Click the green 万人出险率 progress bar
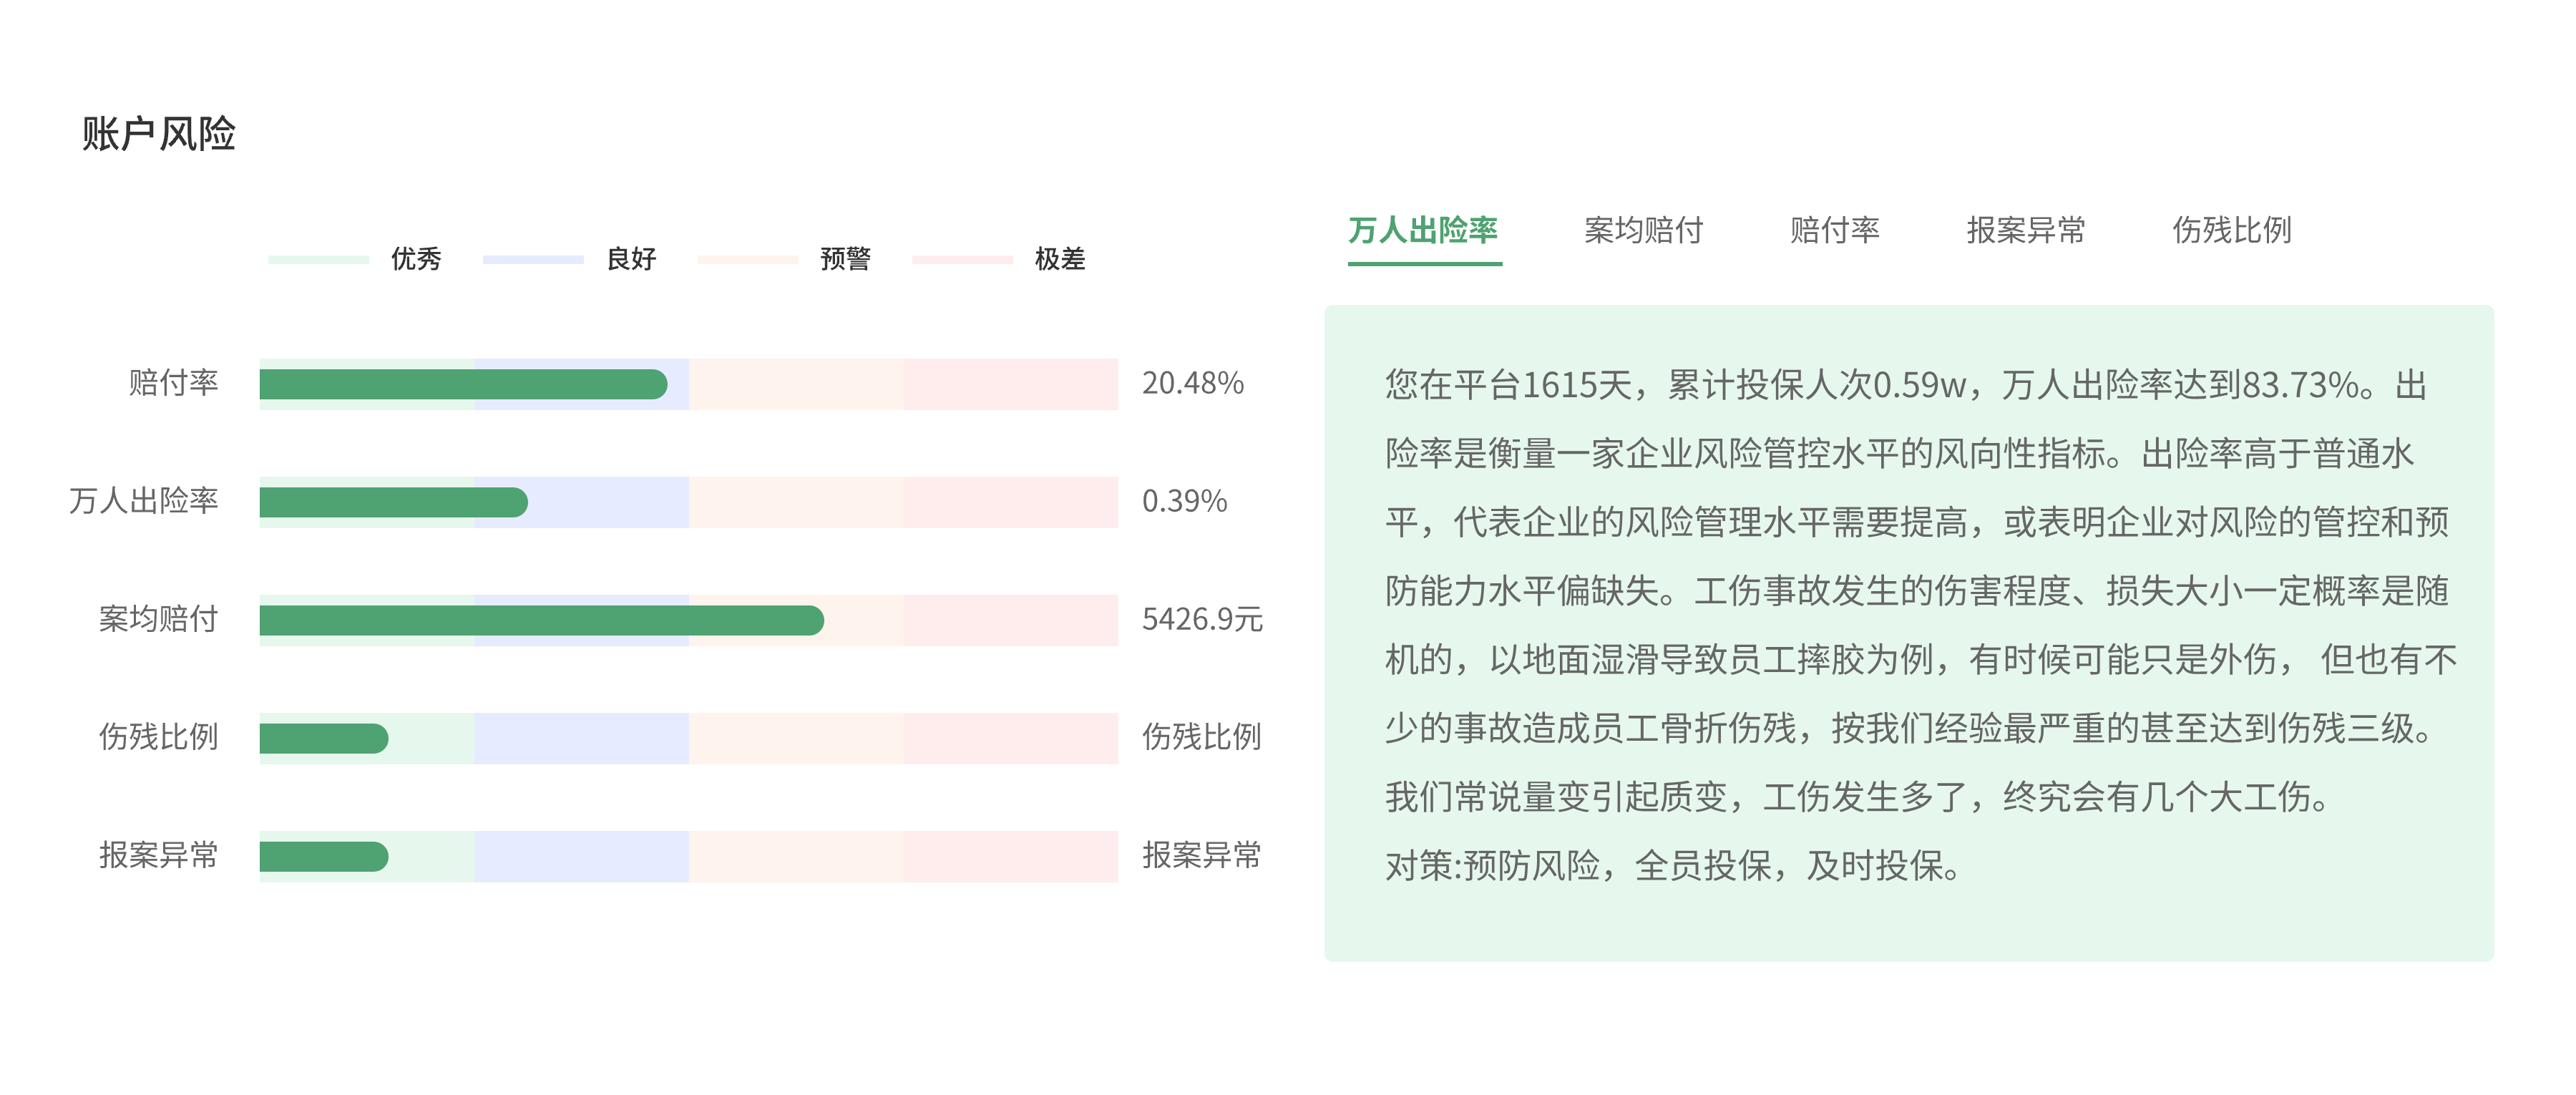Viewport: 2576px width, 1095px height. coord(392,502)
